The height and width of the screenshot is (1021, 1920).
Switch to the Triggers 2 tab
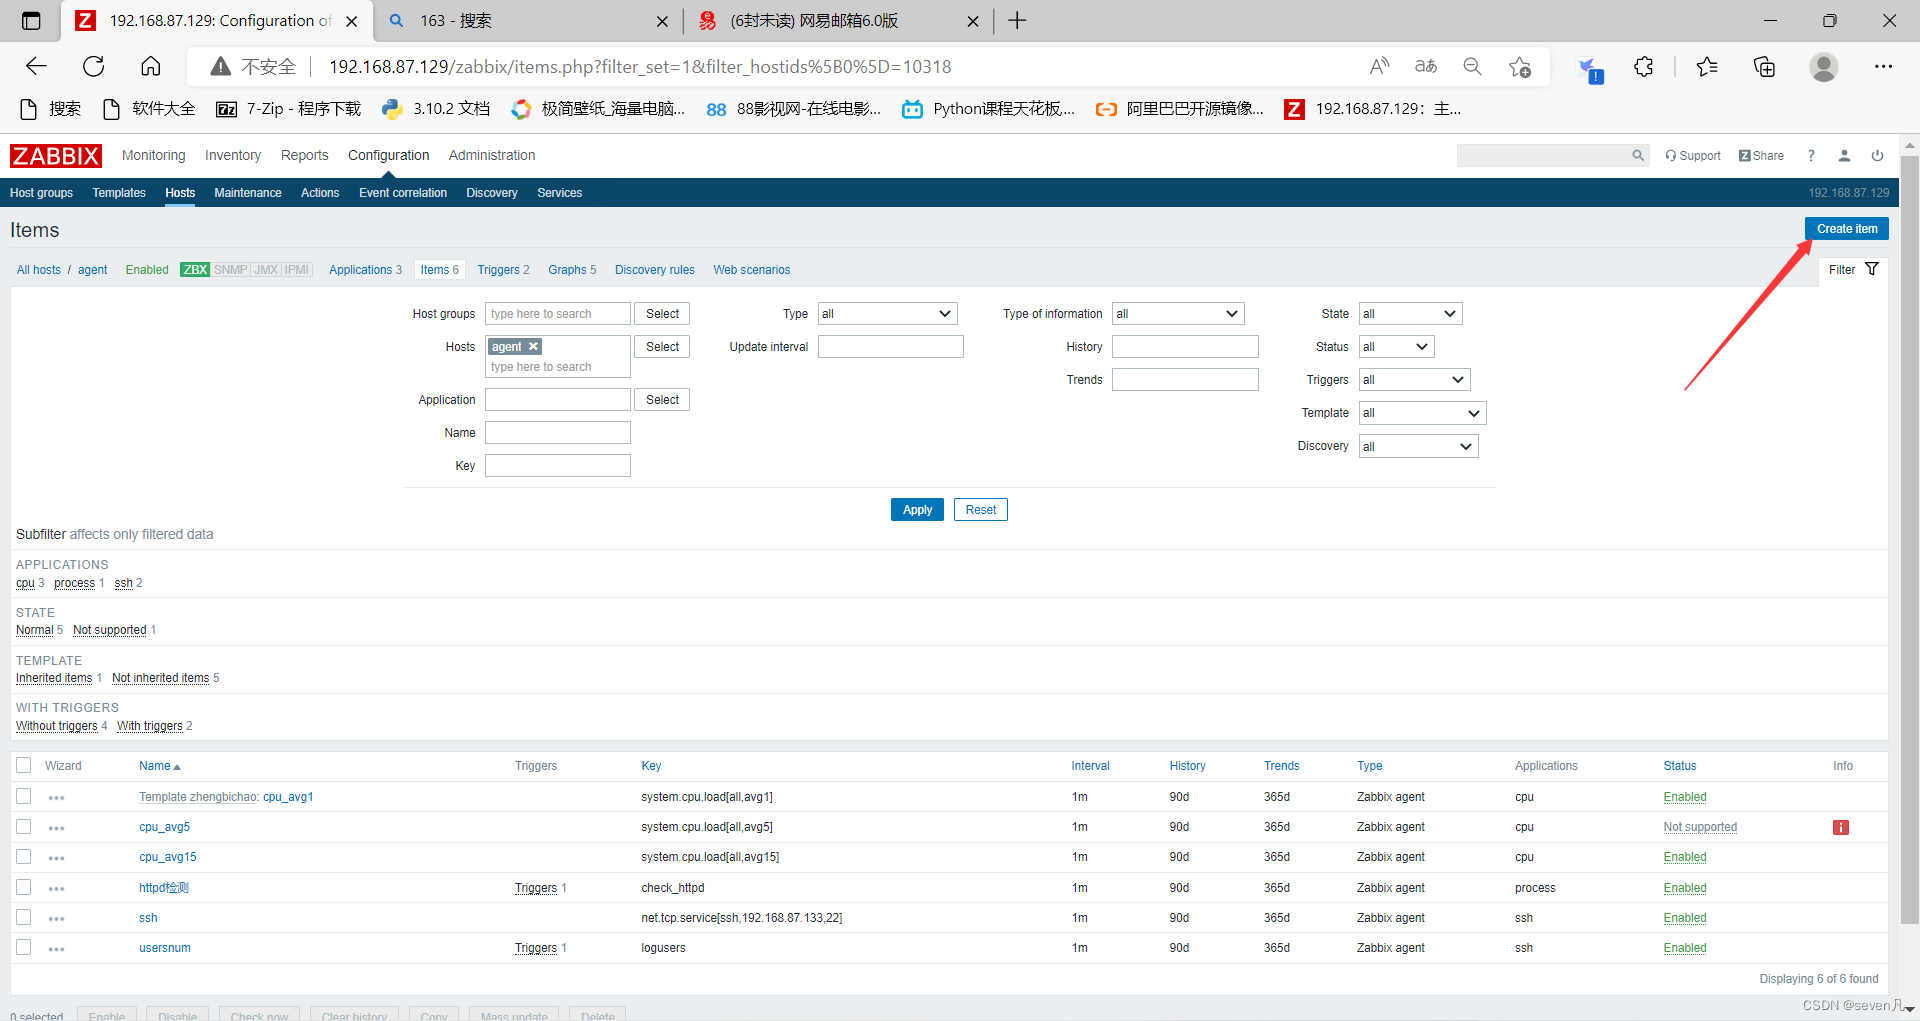503,270
